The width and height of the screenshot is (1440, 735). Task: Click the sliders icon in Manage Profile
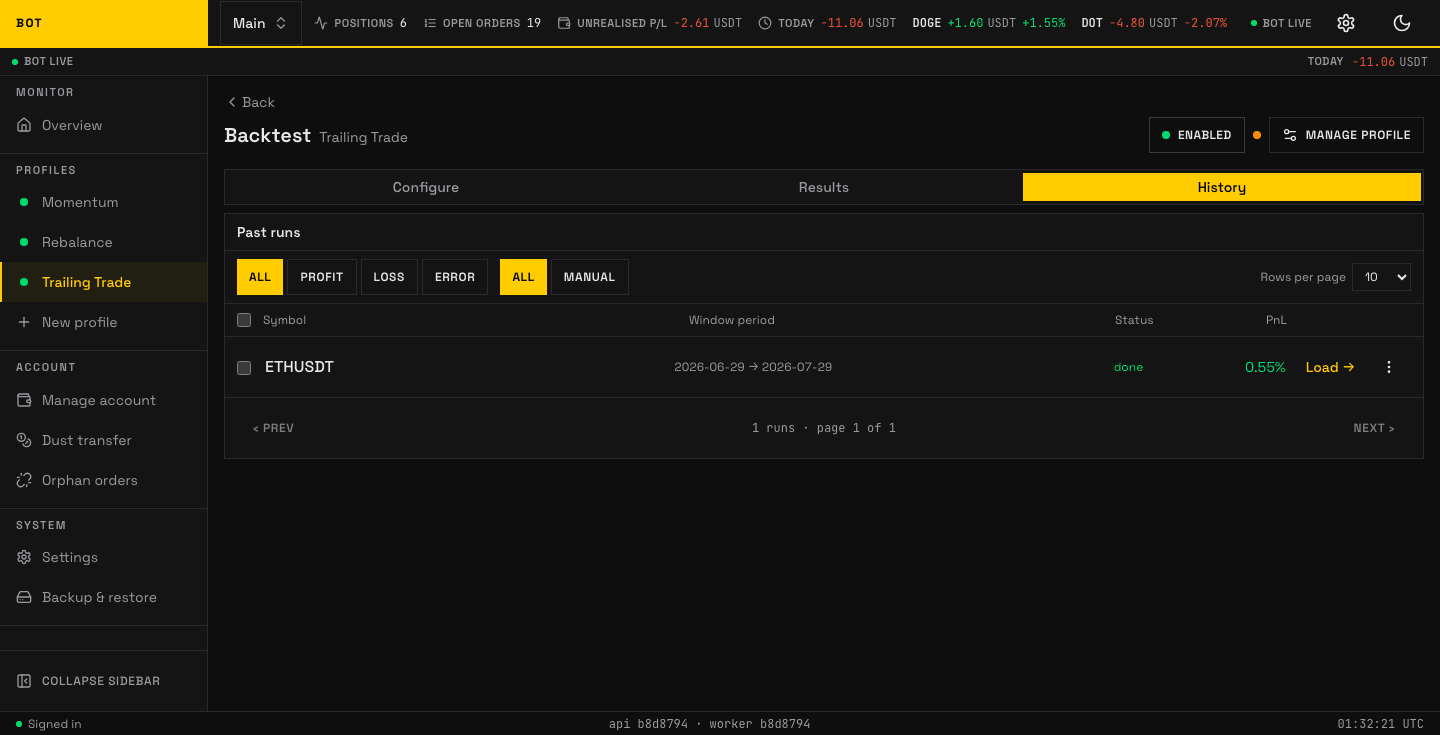tap(1290, 135)
